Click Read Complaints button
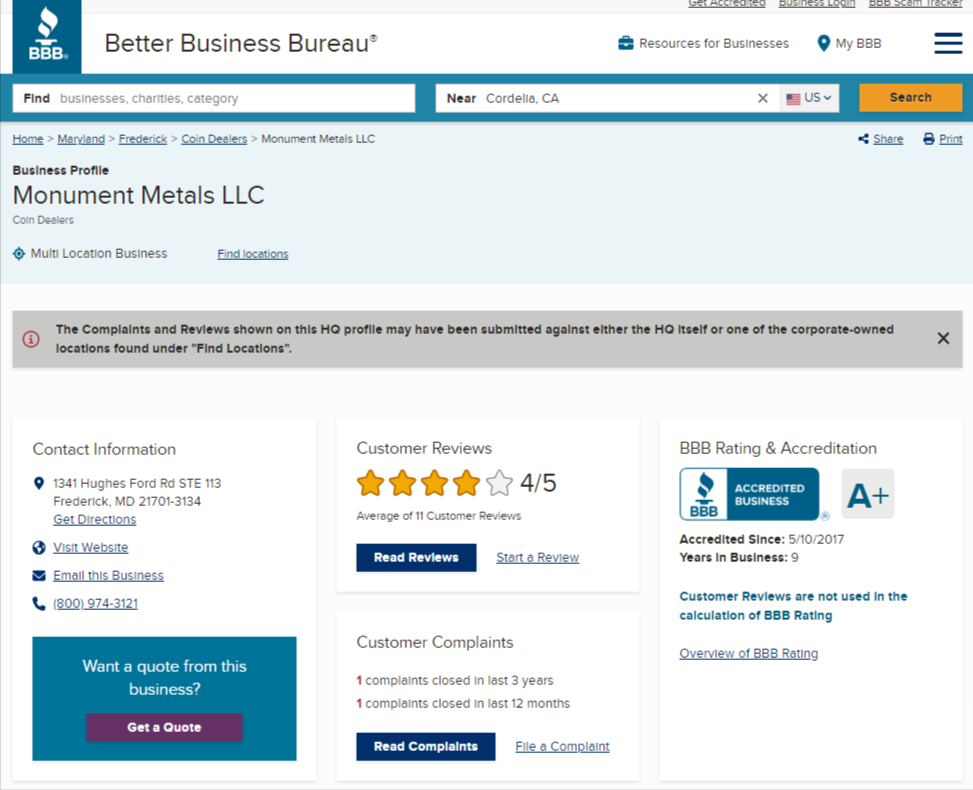973x790 pixels. tap(426, 747)
